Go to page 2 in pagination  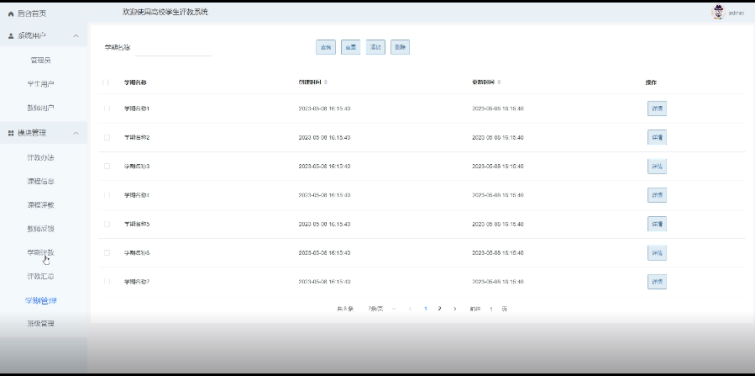pyautogui.click(x=439, y=309)
